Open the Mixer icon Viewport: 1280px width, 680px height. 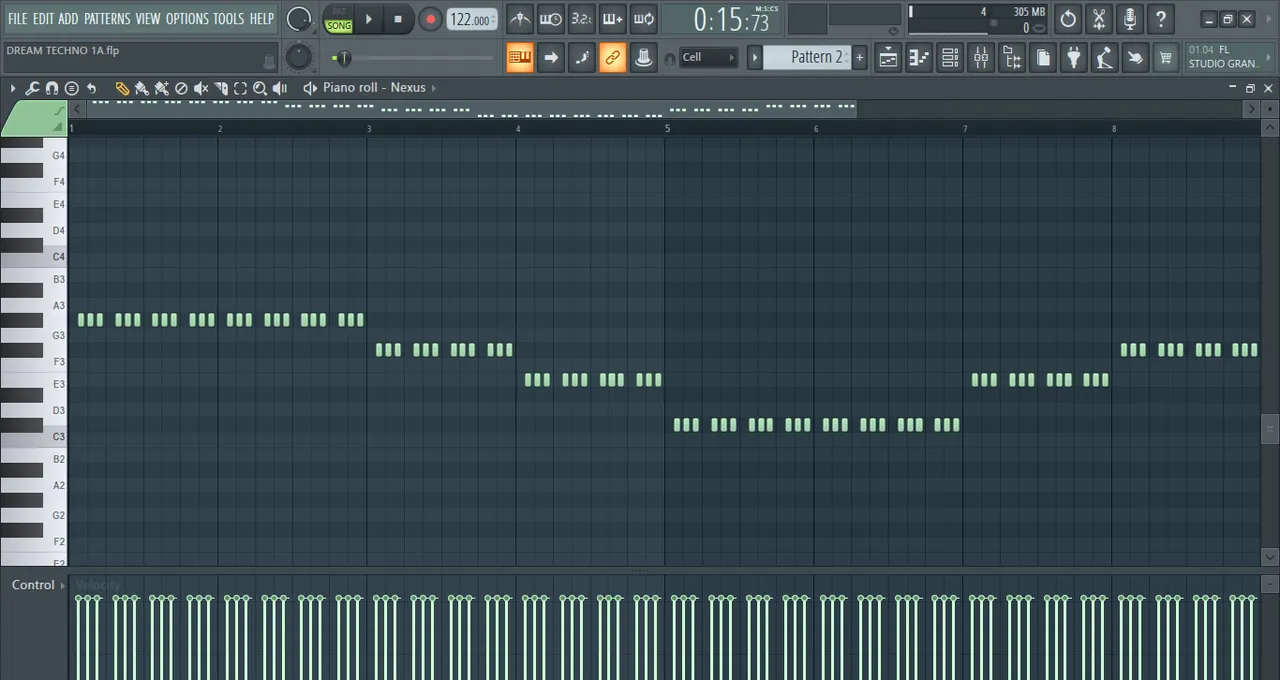point(981,58)
